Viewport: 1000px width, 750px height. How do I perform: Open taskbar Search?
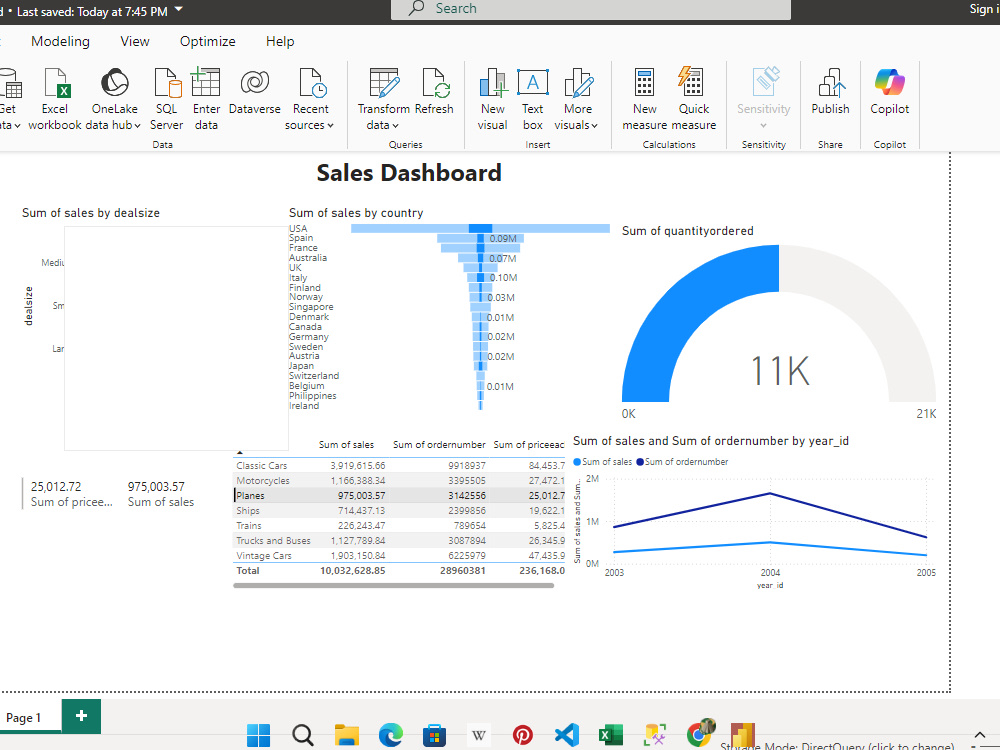click(x=303, y=735)
